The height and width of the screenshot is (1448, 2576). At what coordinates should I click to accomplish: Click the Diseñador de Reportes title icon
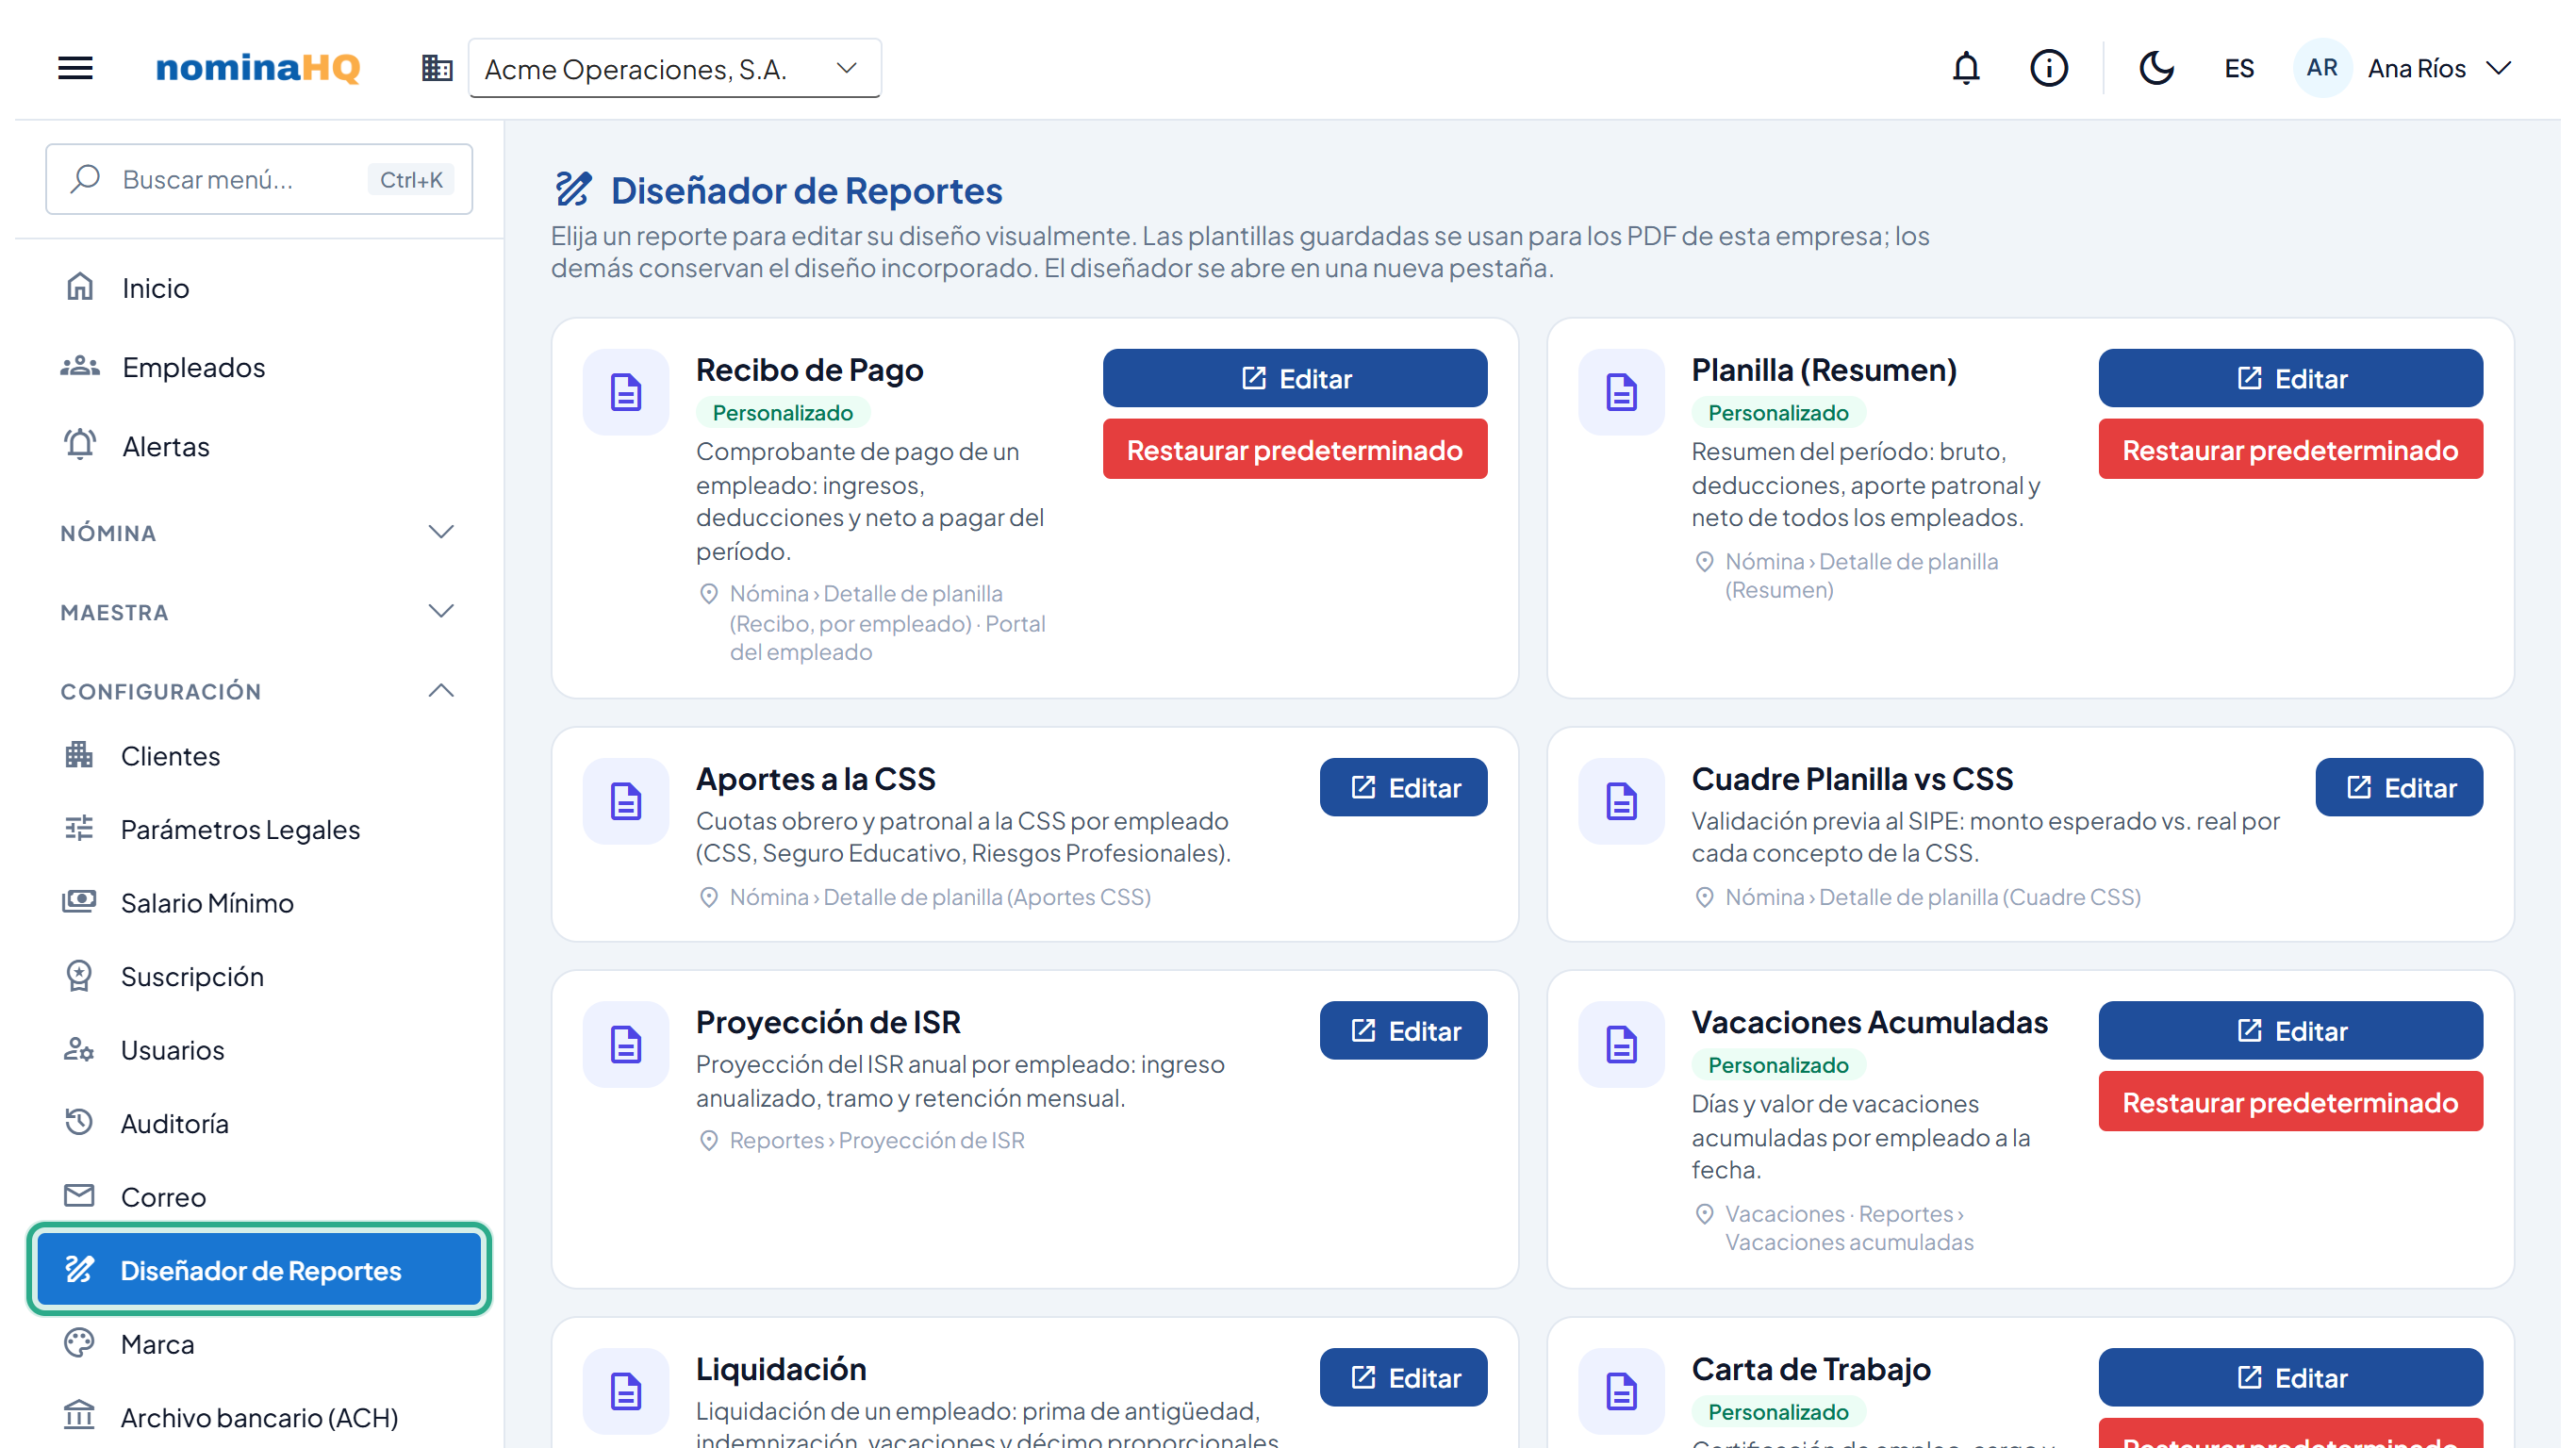click(x=573, y=190)
